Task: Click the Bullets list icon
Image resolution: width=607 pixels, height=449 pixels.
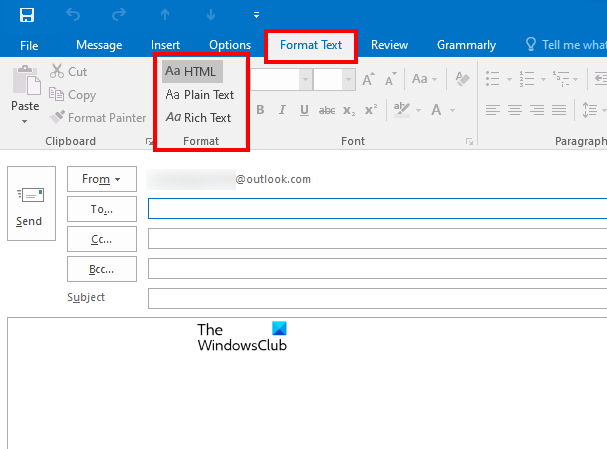Action: [x=493, y=79]
